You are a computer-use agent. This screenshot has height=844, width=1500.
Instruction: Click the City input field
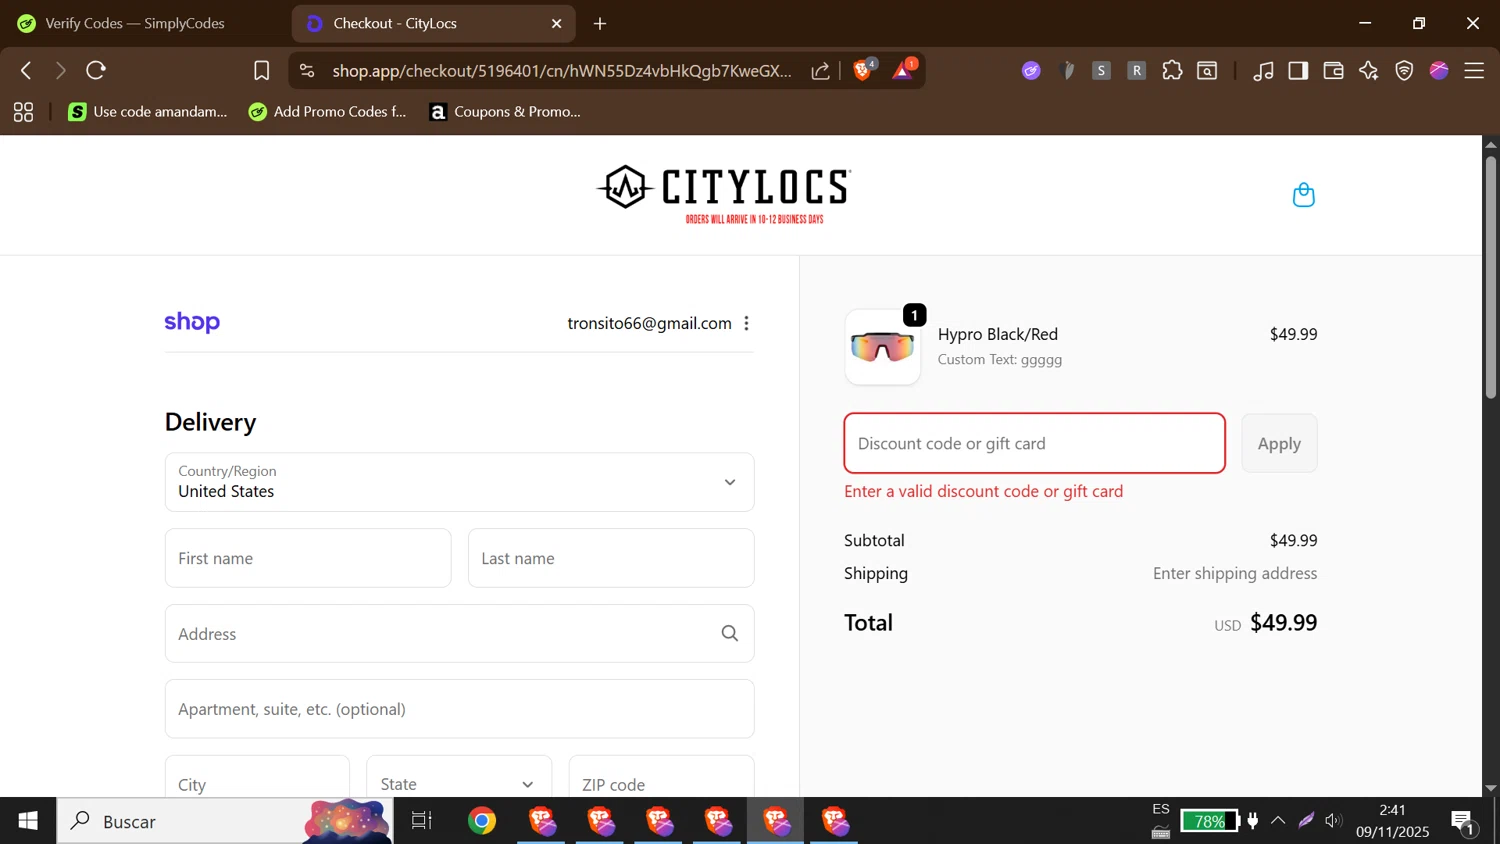coord(257,784)
